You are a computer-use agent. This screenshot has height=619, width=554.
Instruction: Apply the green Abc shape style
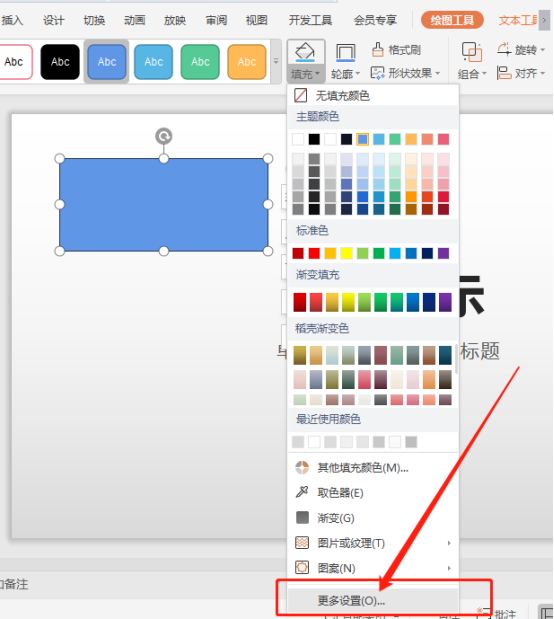click(x=200, y=62)
